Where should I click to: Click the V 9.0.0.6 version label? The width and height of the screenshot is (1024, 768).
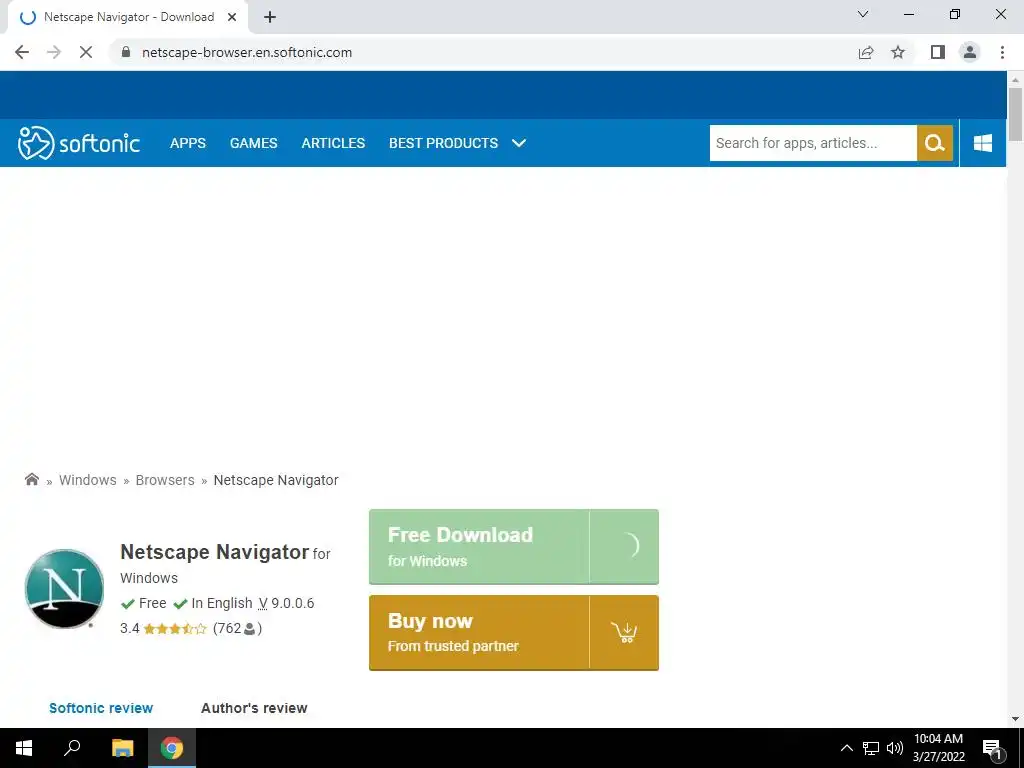coord(286,603)
